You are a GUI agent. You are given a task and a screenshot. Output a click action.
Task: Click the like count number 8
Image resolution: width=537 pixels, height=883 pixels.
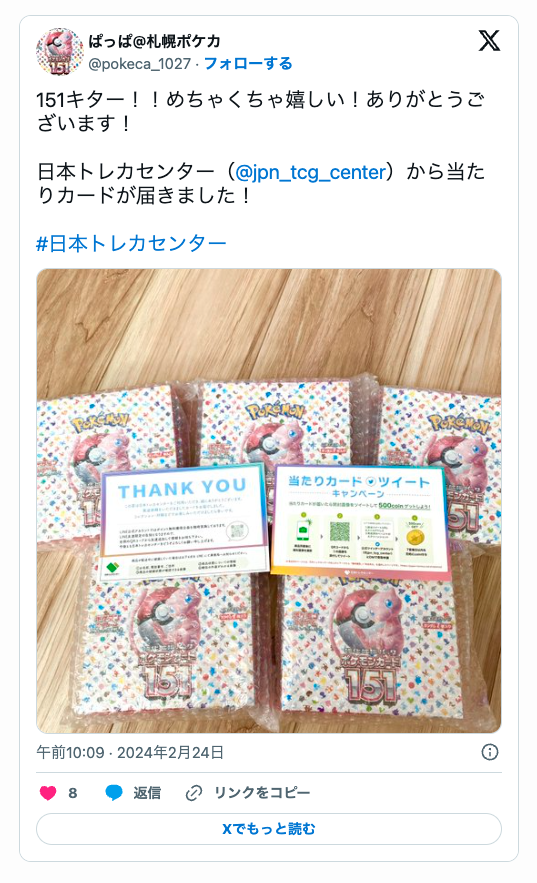point(73,793)
